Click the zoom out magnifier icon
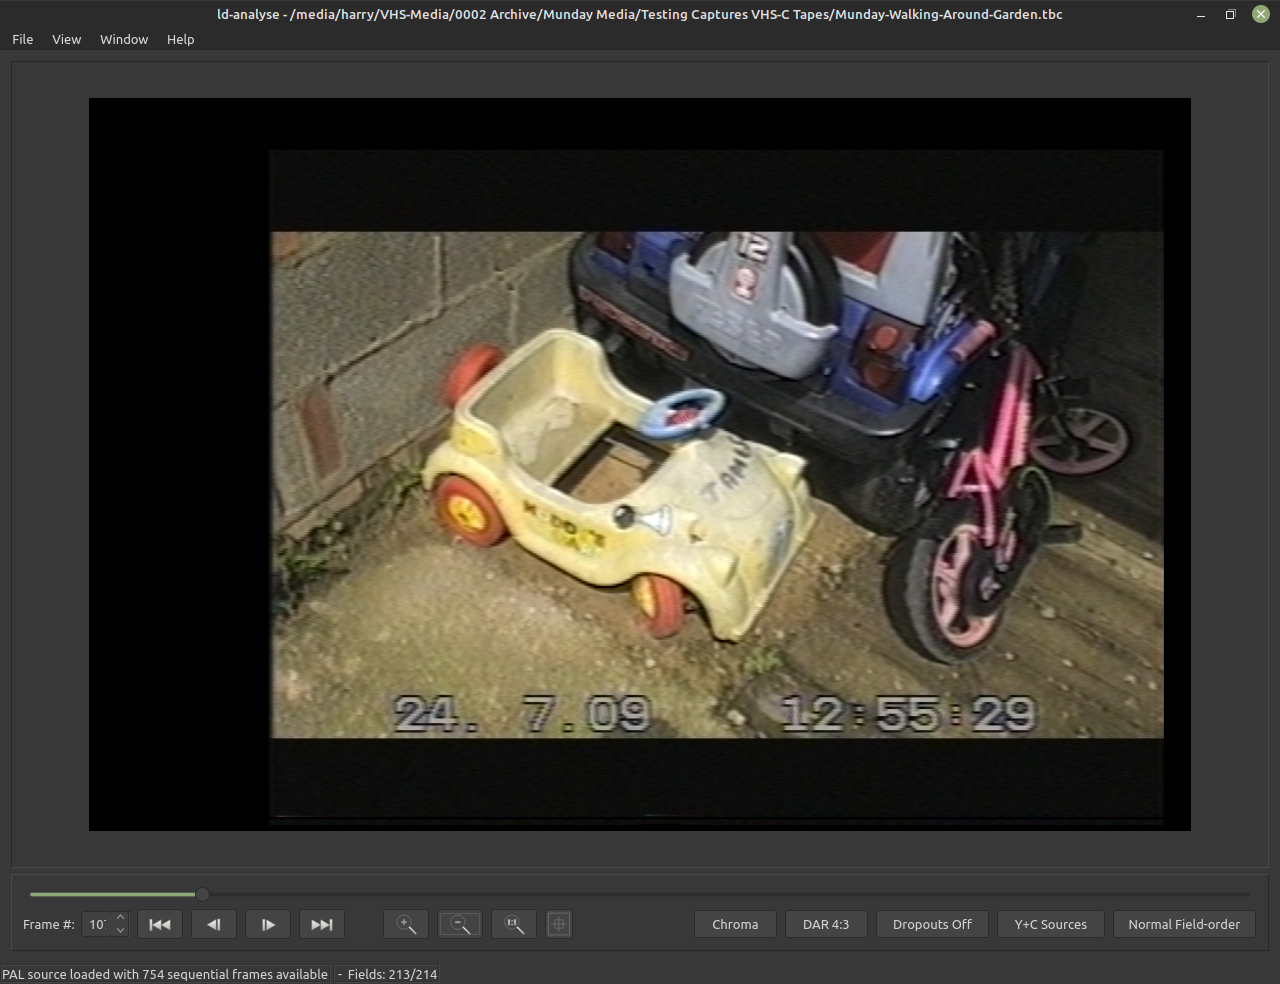This screenshot has height=984, width=1280. [460, 924]
